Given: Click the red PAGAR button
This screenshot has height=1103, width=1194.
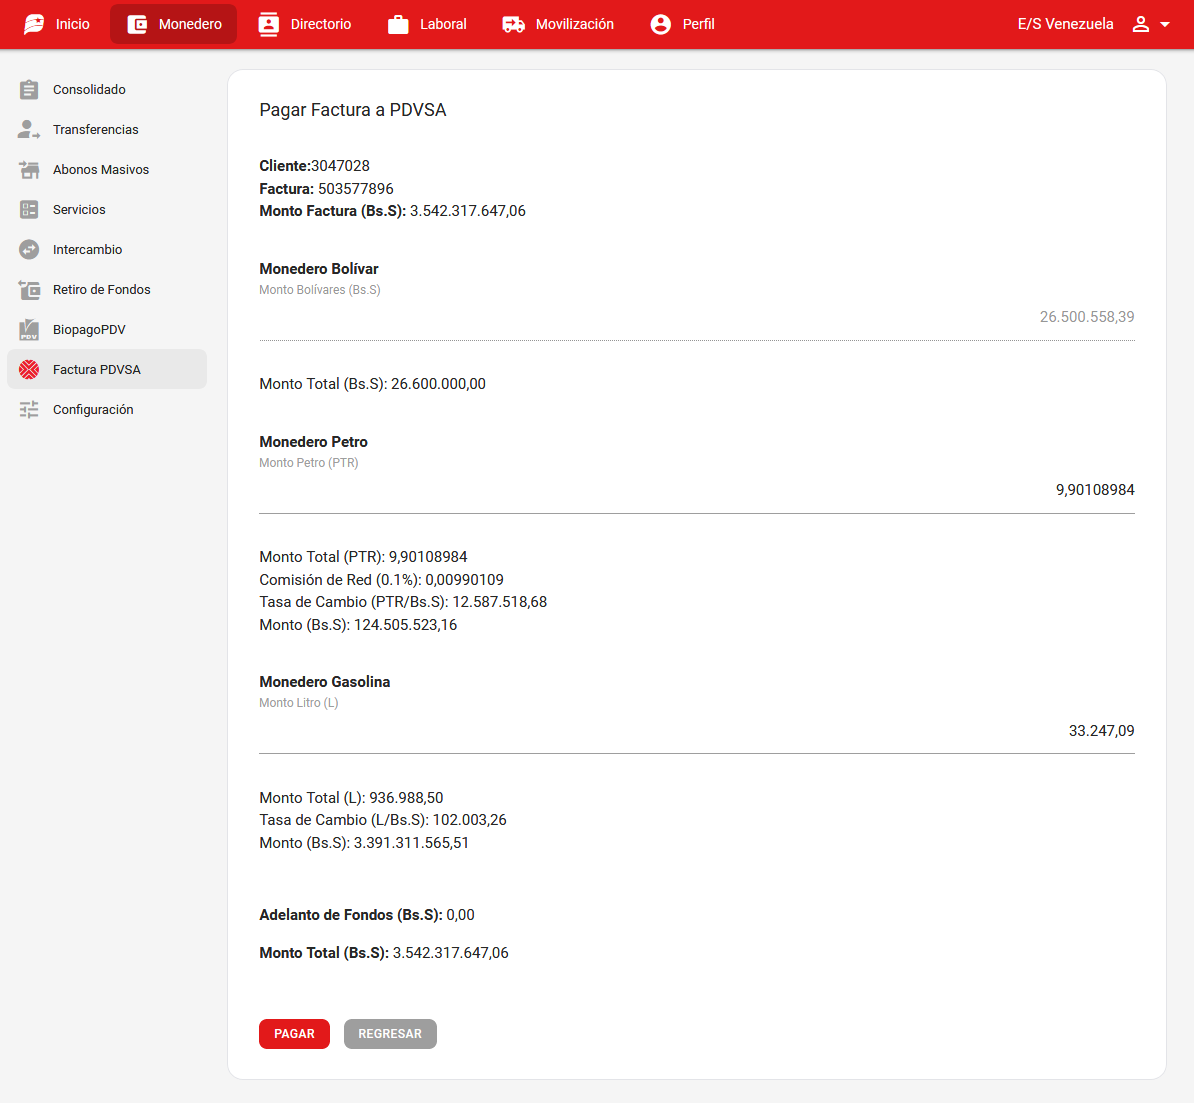Looking at the screenshot, I should (294, 1034).
